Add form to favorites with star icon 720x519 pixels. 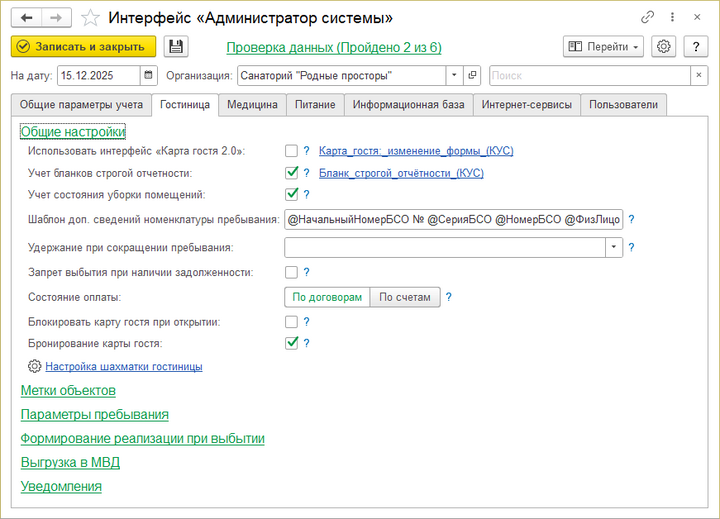tap(90, 18)
